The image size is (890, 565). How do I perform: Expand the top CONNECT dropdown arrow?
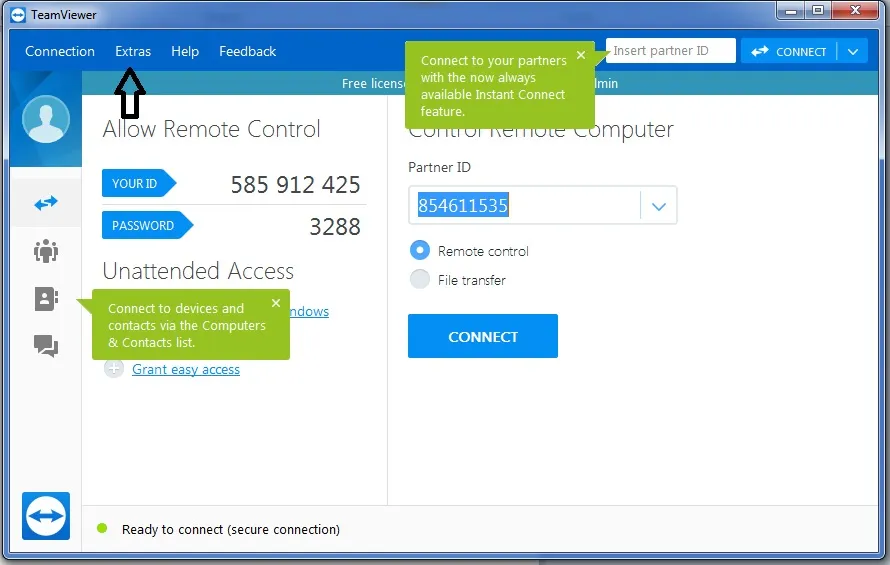(x=853, y=52)
